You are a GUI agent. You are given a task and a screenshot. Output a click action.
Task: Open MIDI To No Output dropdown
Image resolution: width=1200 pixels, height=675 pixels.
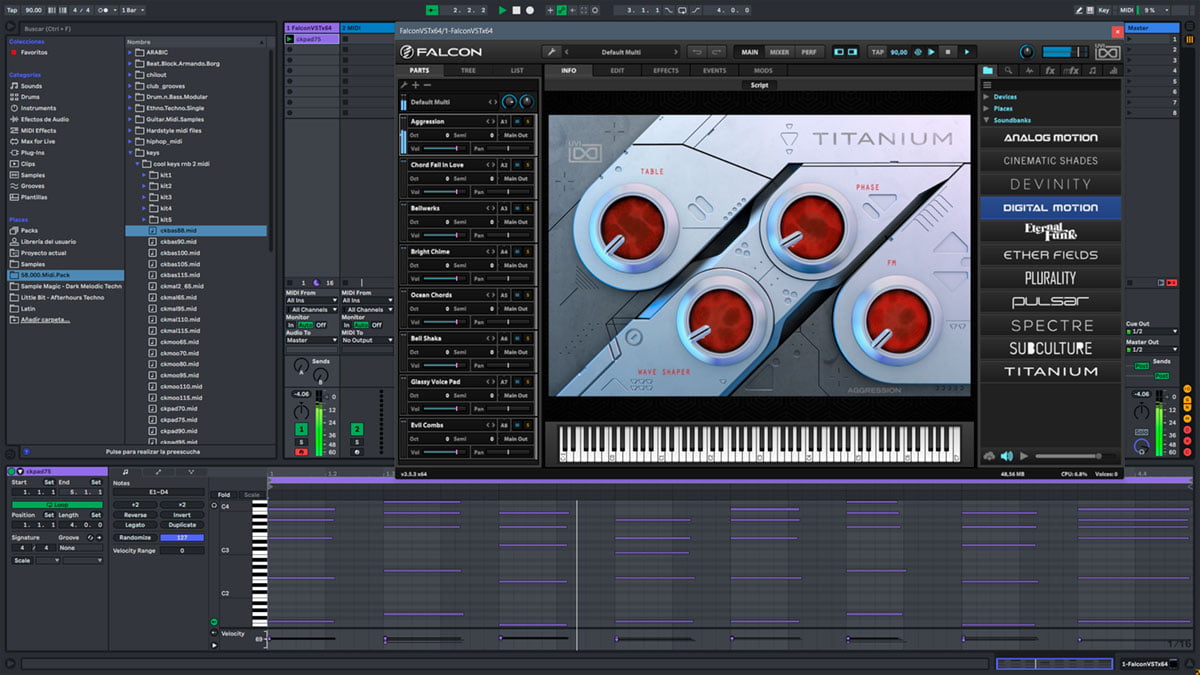click(x=367, y=340)
